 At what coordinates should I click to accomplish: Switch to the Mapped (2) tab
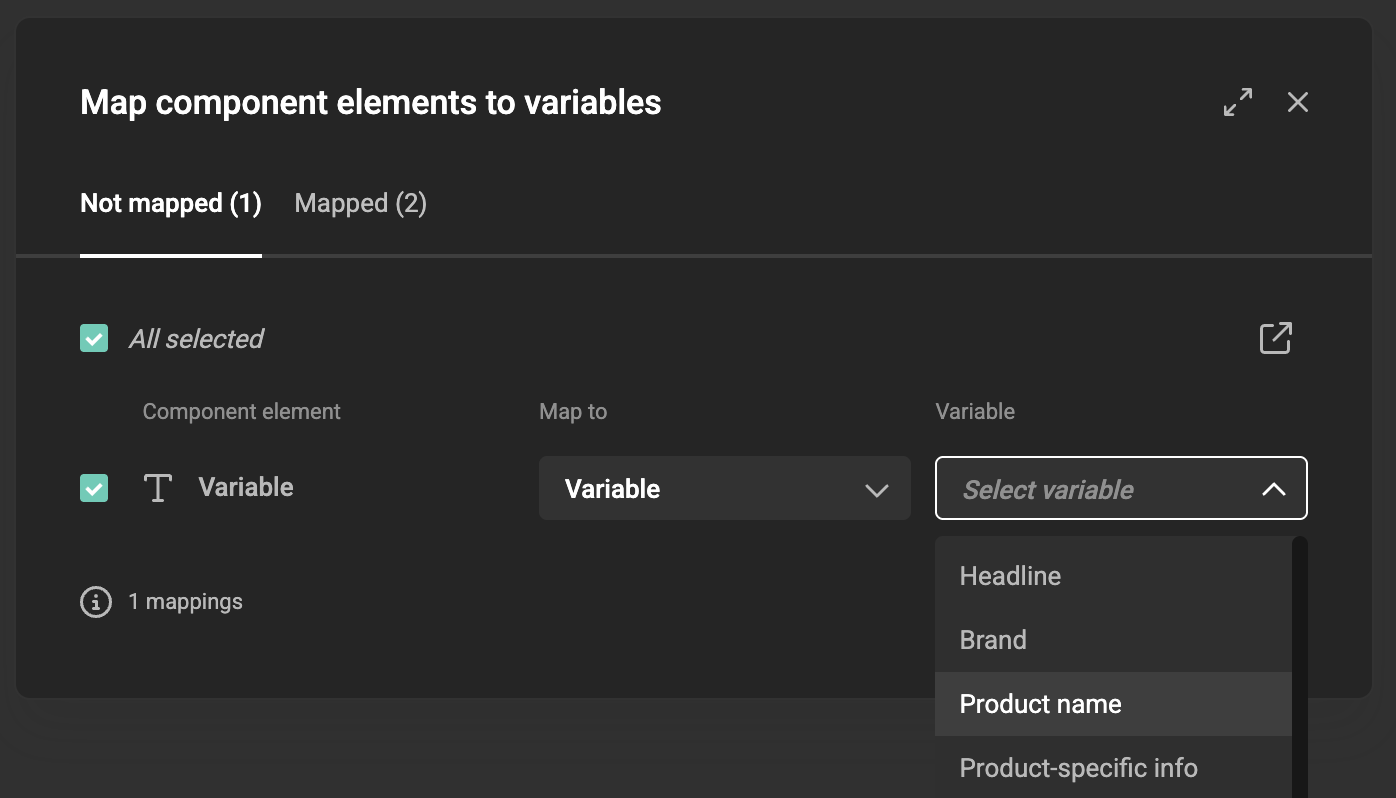[360, 203]
